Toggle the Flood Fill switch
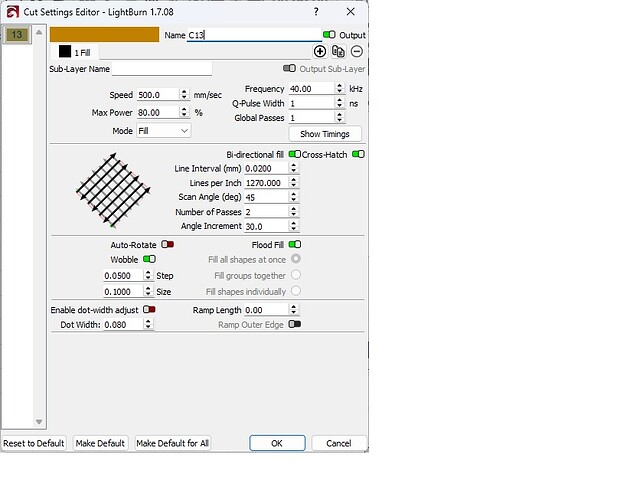The image size is (627, 500). point(295,244)
